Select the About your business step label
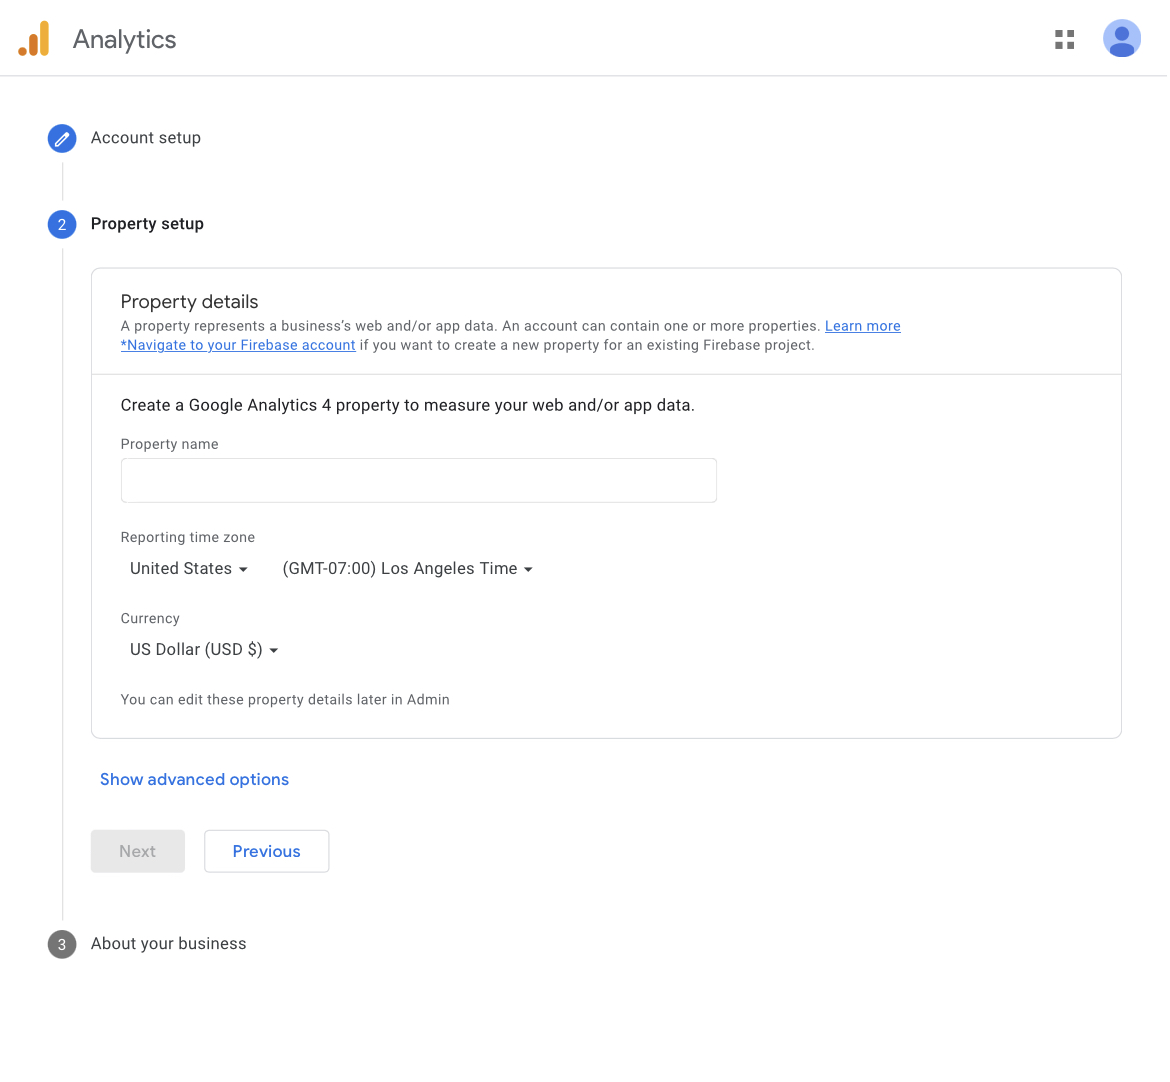Screen dimensions: 1170x1082 pos(168,944)
